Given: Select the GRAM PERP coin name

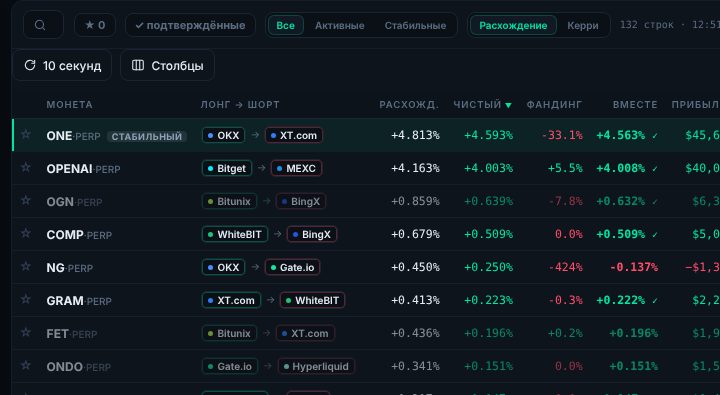Looking at the screenshot, I should [x=79, y=301].
